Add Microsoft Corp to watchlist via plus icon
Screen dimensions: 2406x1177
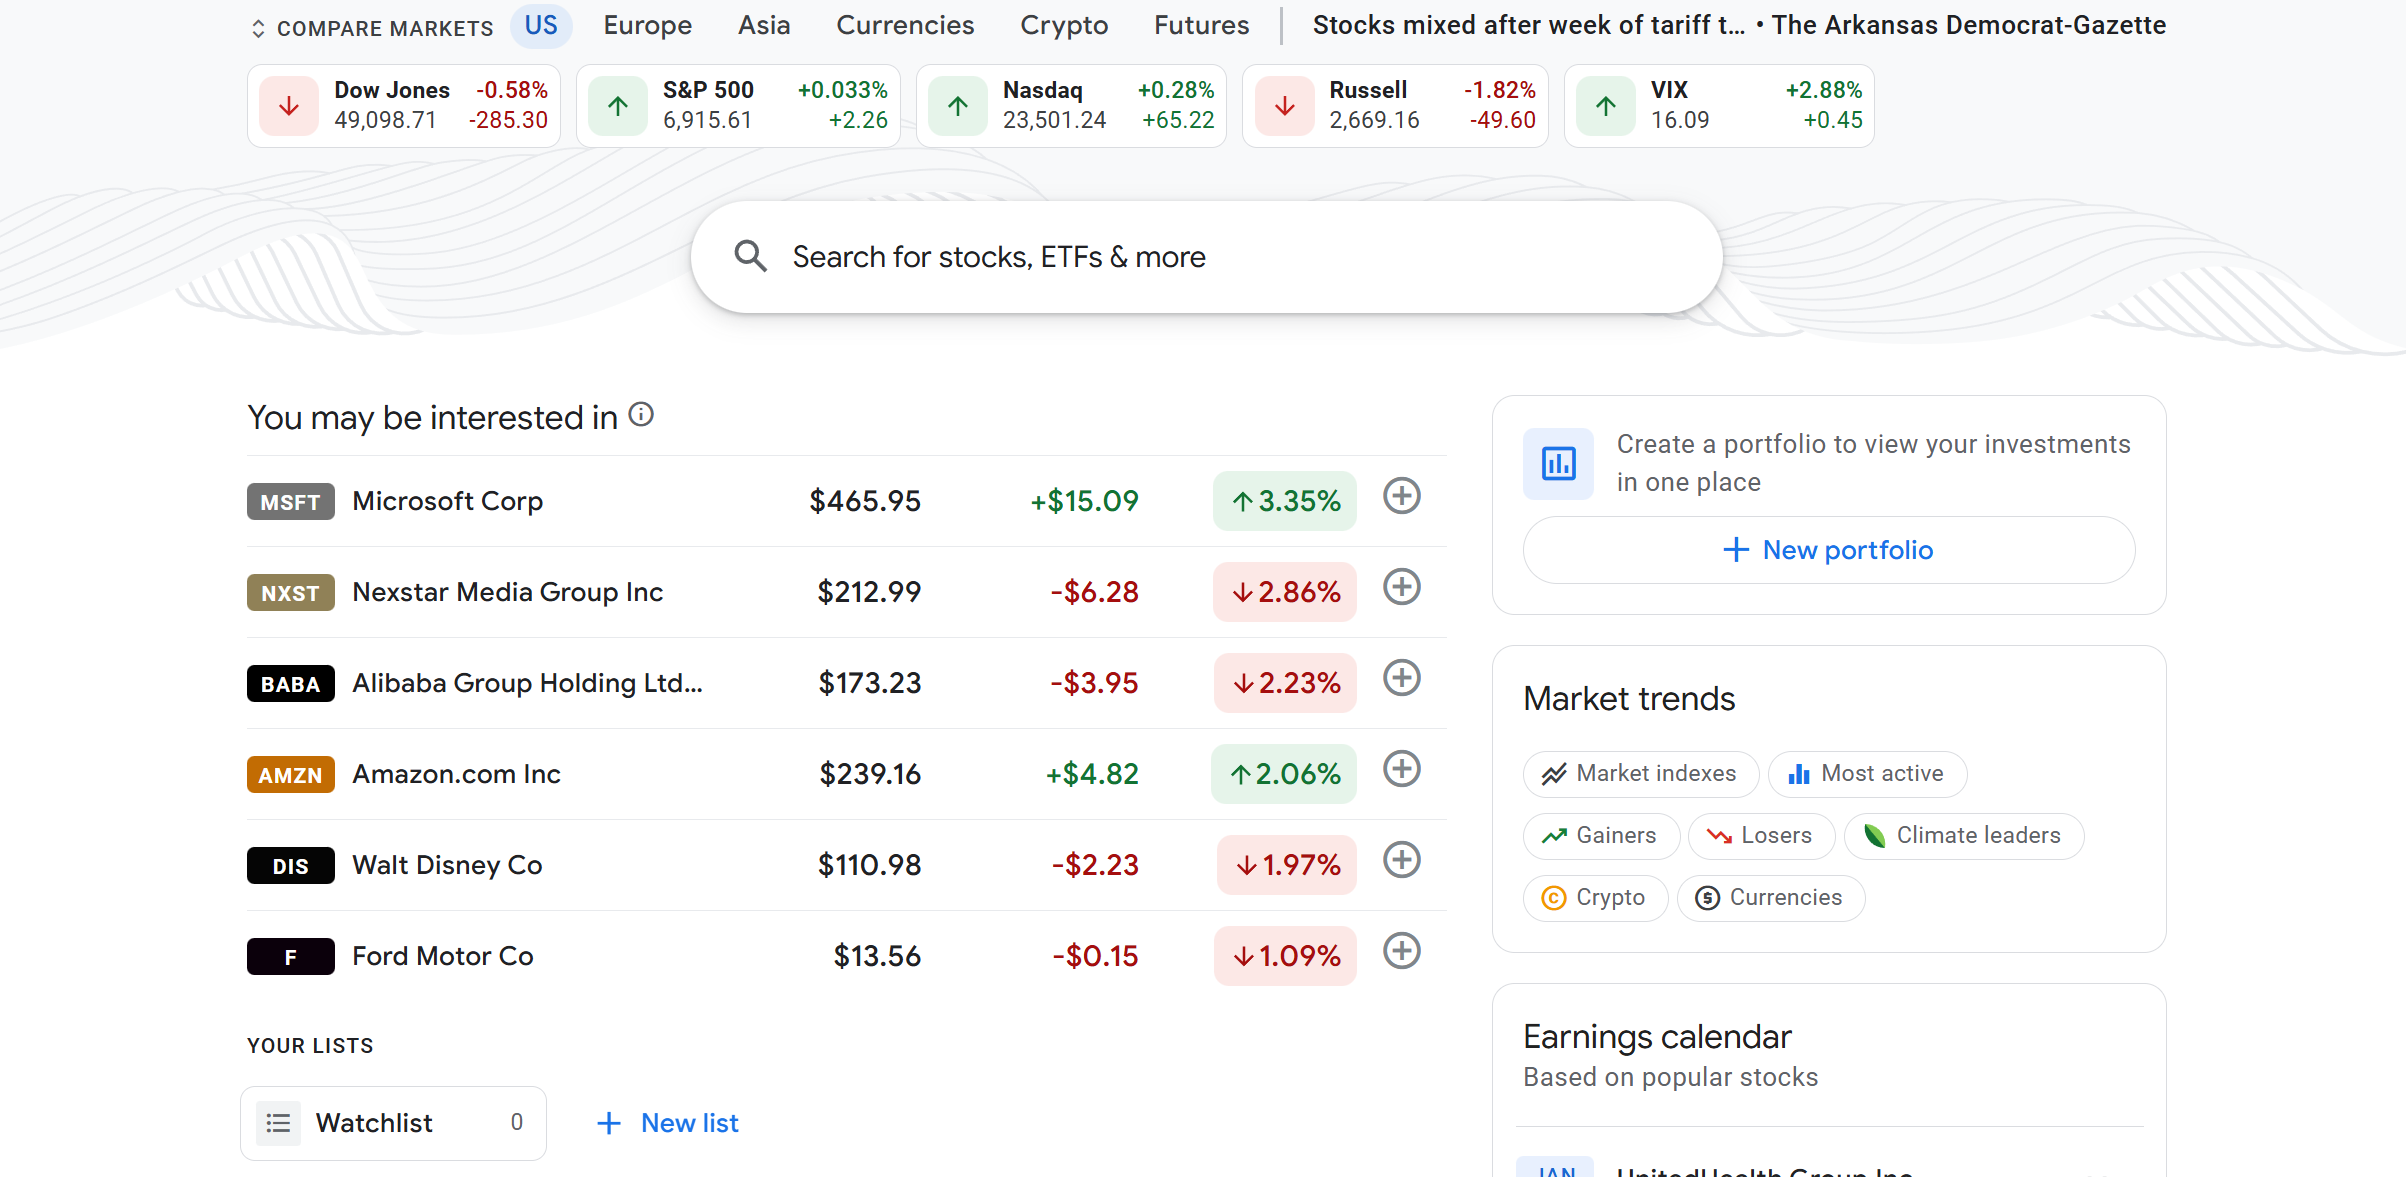click(x=1401, y=497)
